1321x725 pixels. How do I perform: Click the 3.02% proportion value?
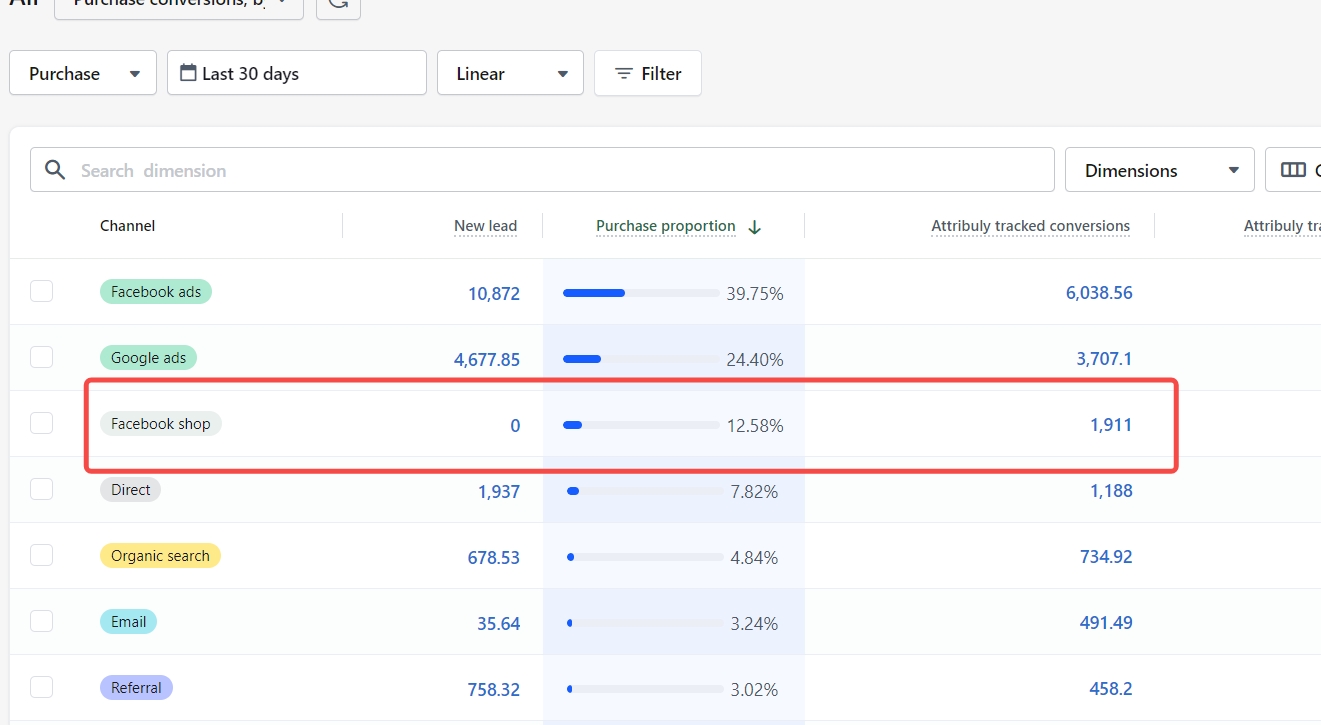tap(755, 689)
